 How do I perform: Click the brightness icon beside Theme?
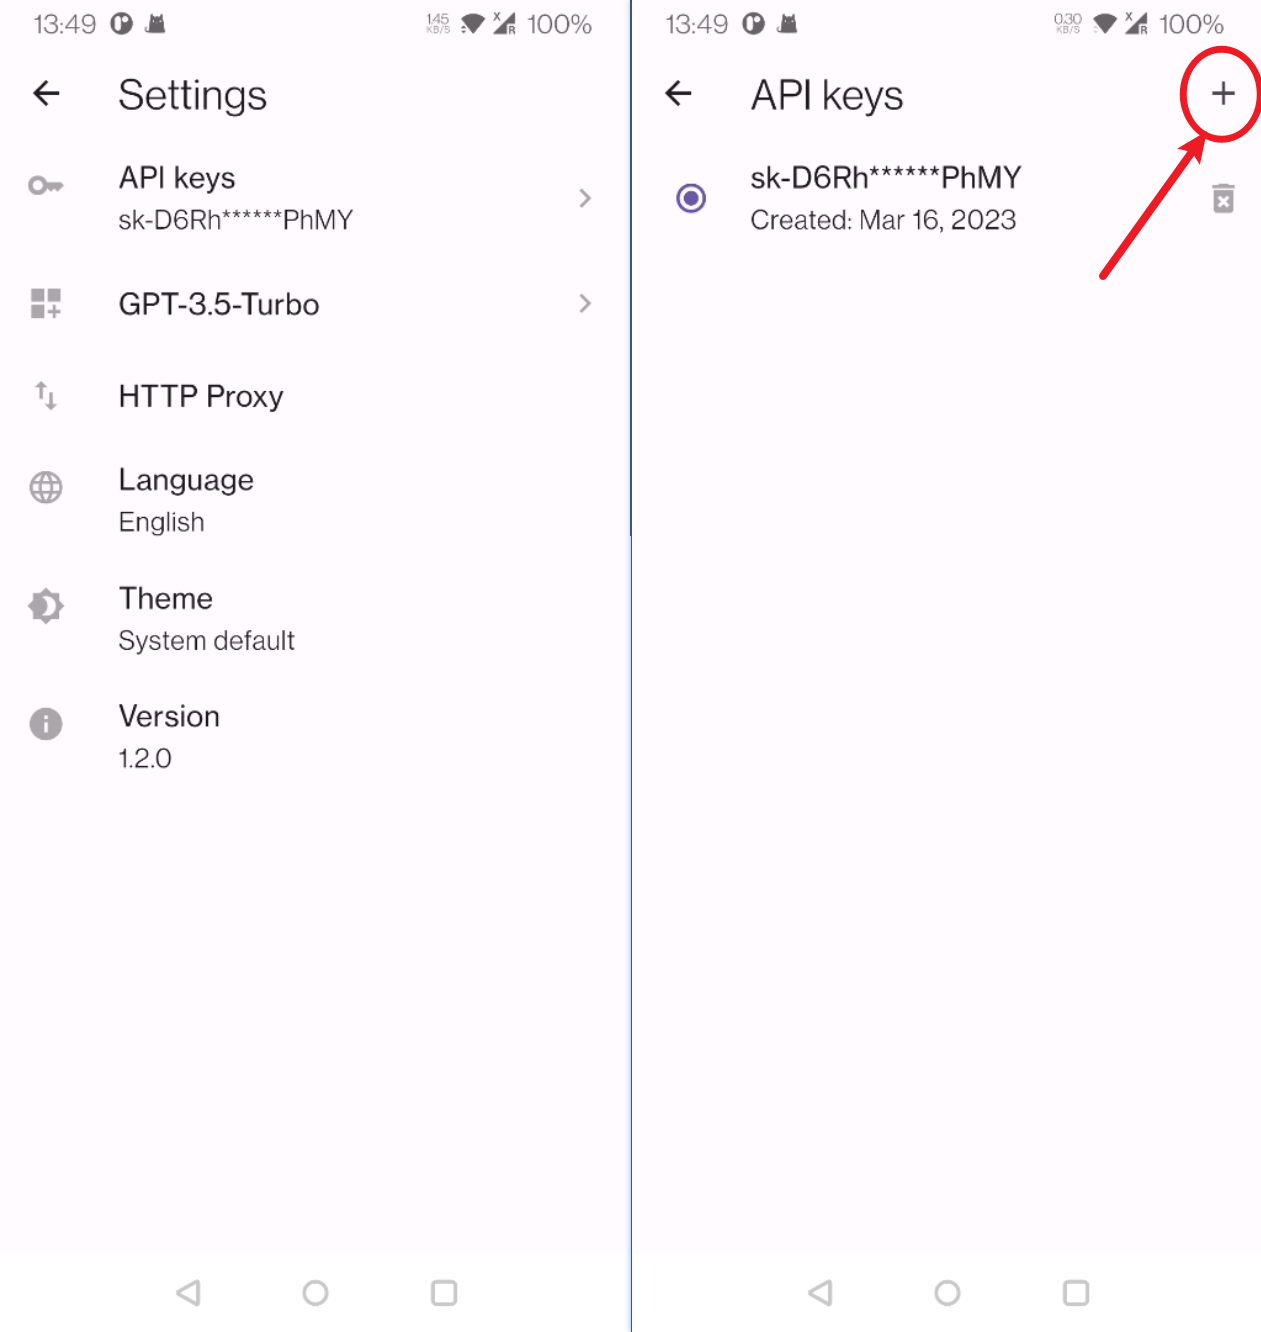click(x=46, y=606)
